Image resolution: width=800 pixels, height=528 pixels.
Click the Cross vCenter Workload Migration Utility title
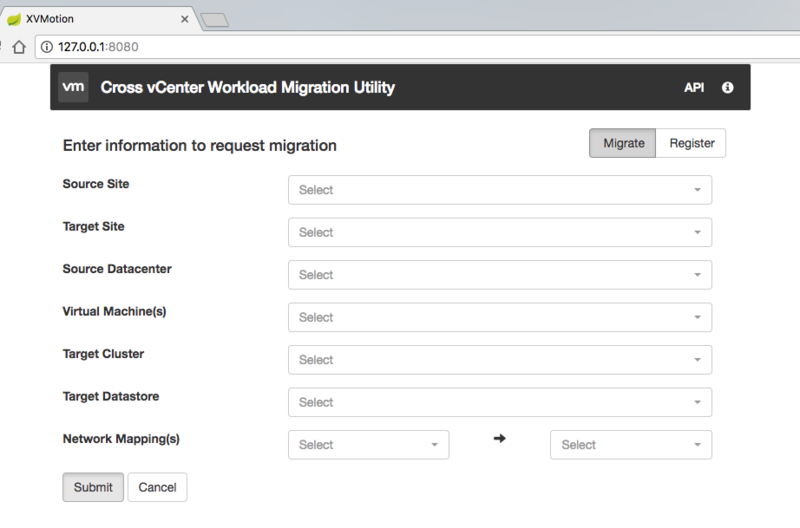[x=247, y=88]
